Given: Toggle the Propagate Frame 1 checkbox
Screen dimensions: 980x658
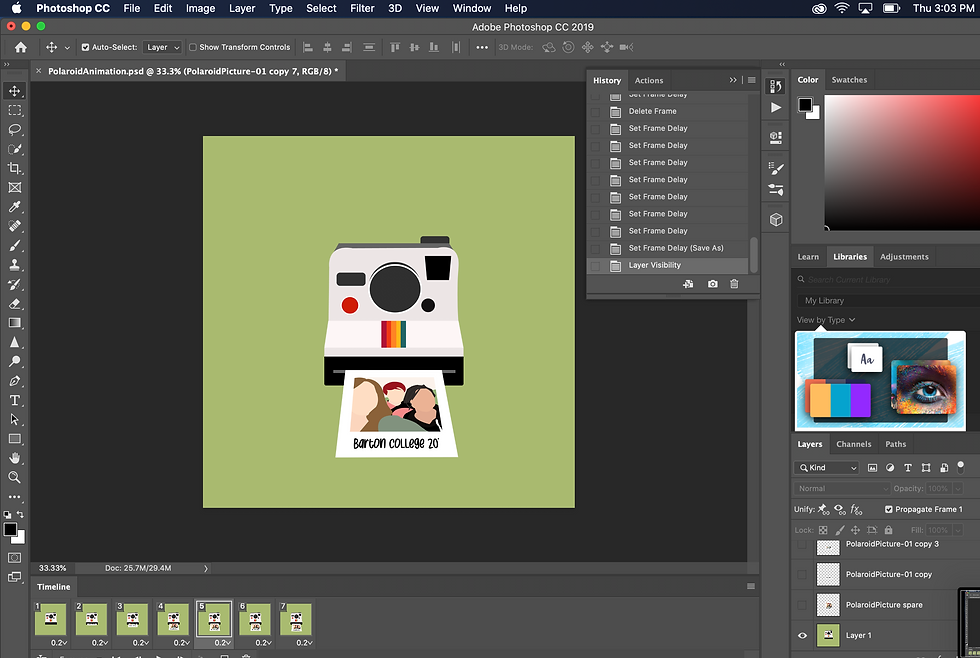Looking at the screenshot, I should (889, 509).
